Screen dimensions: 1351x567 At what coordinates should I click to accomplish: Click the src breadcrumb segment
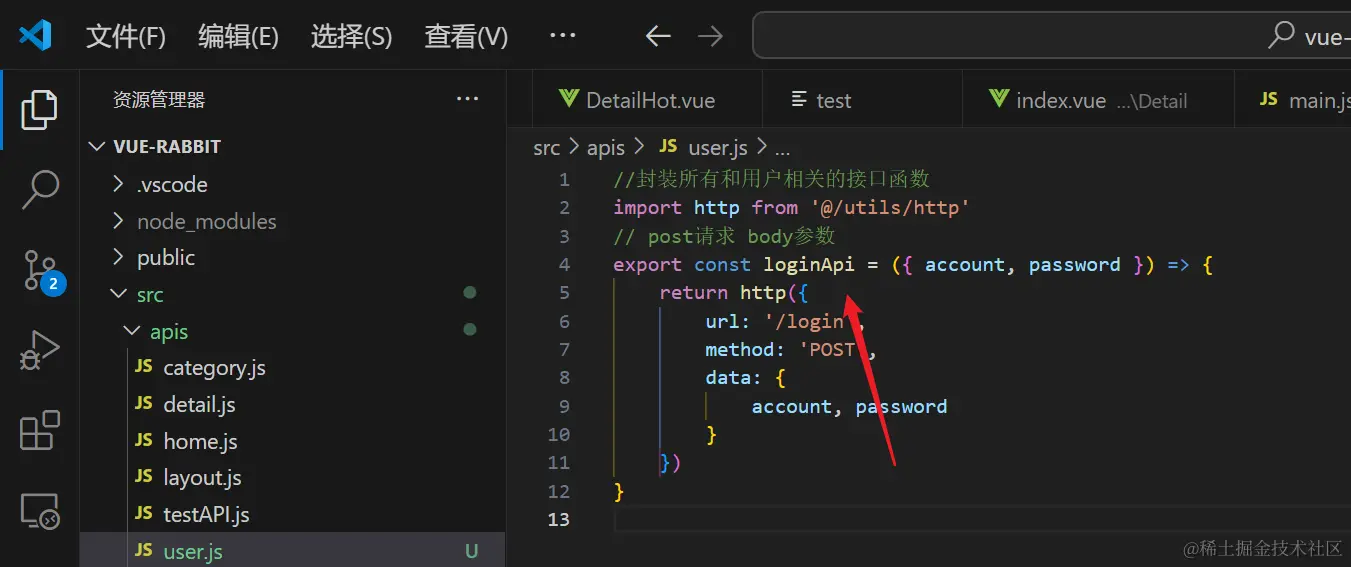click(x=546, y=148)
